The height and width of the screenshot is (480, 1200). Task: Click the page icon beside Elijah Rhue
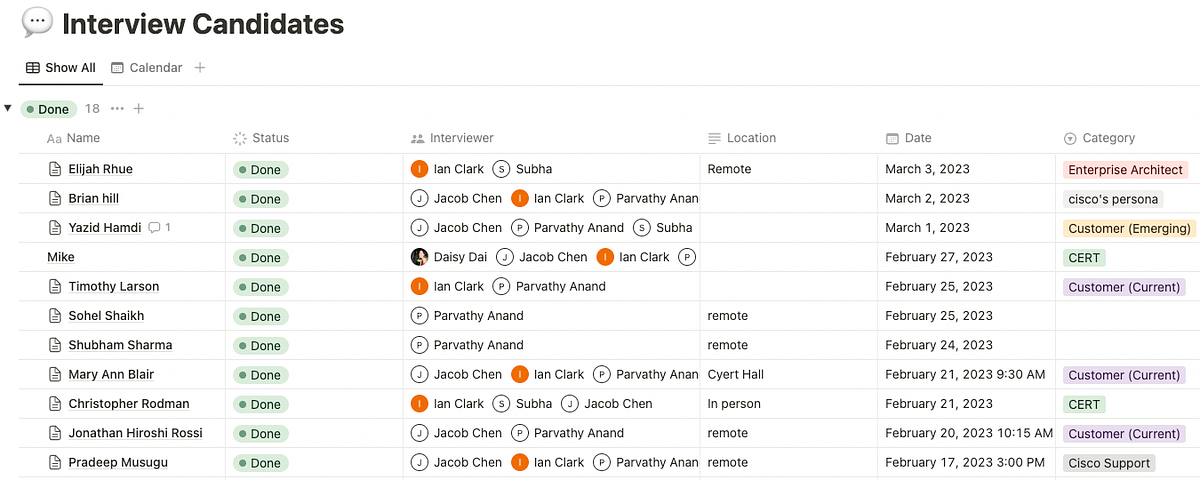pyautogui.click(x=56, y=169)
